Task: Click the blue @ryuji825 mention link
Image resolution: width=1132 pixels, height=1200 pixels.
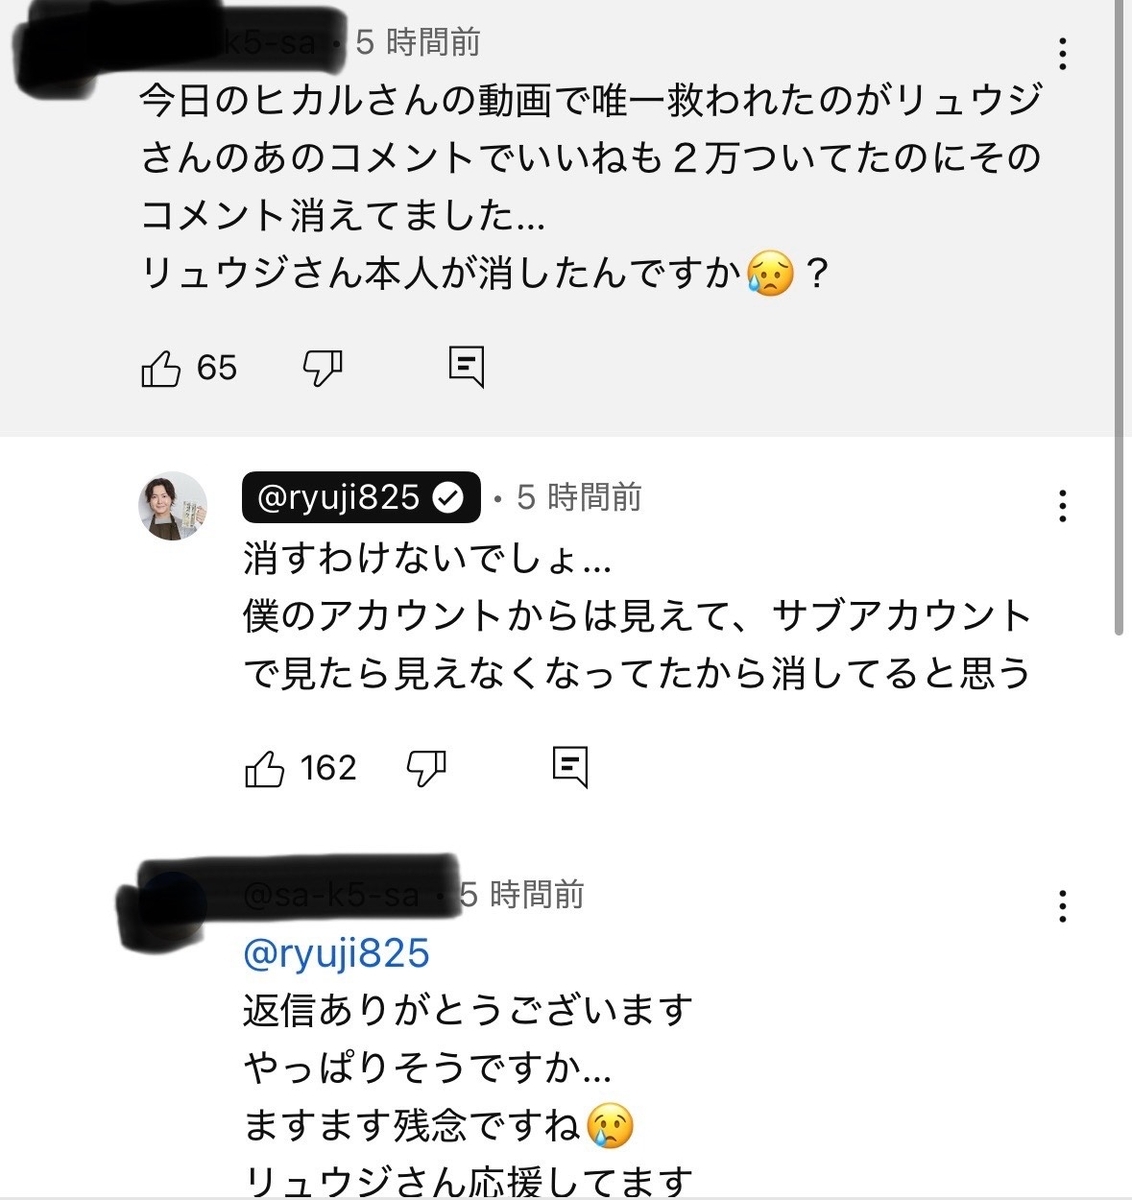Action: (x=336, y=953)
